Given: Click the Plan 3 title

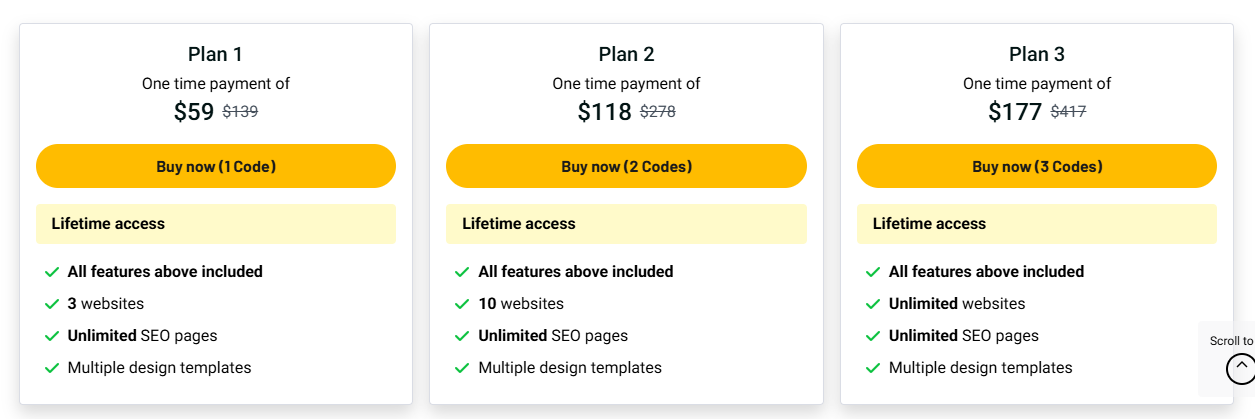Looking at the screenshot, I should click(1036, 54).
